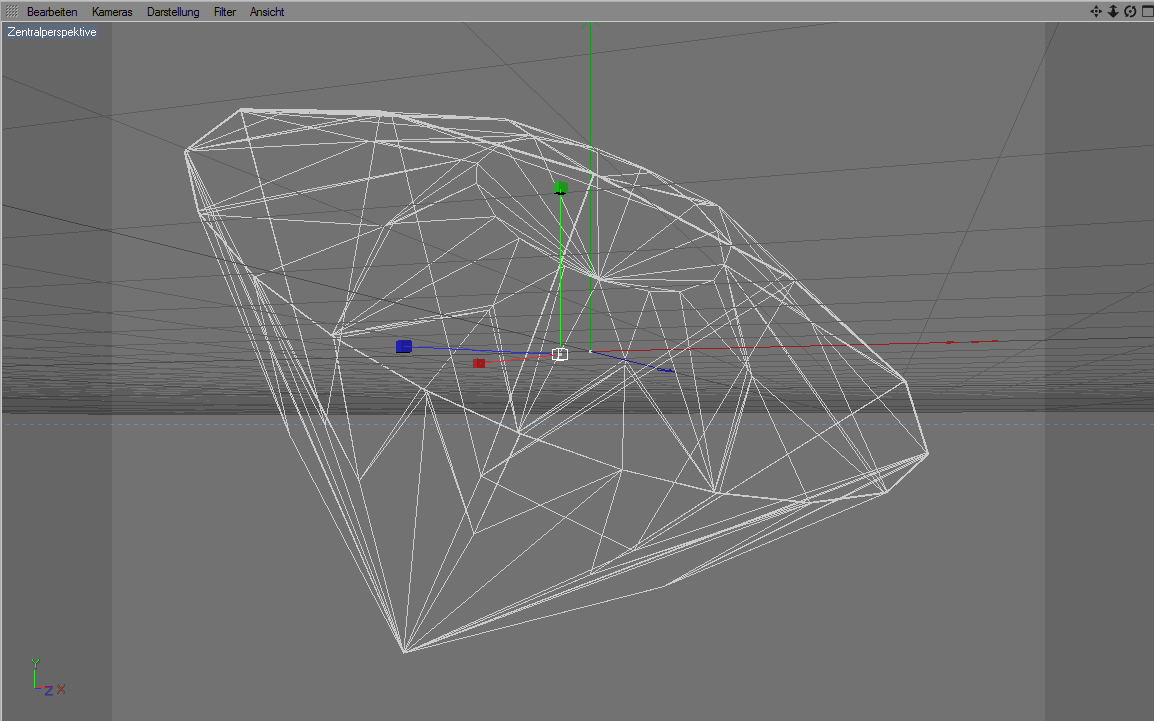Open the Bearbeiten menu
The height and width of the screenshot is (721, 1154).
coord(52,12)
